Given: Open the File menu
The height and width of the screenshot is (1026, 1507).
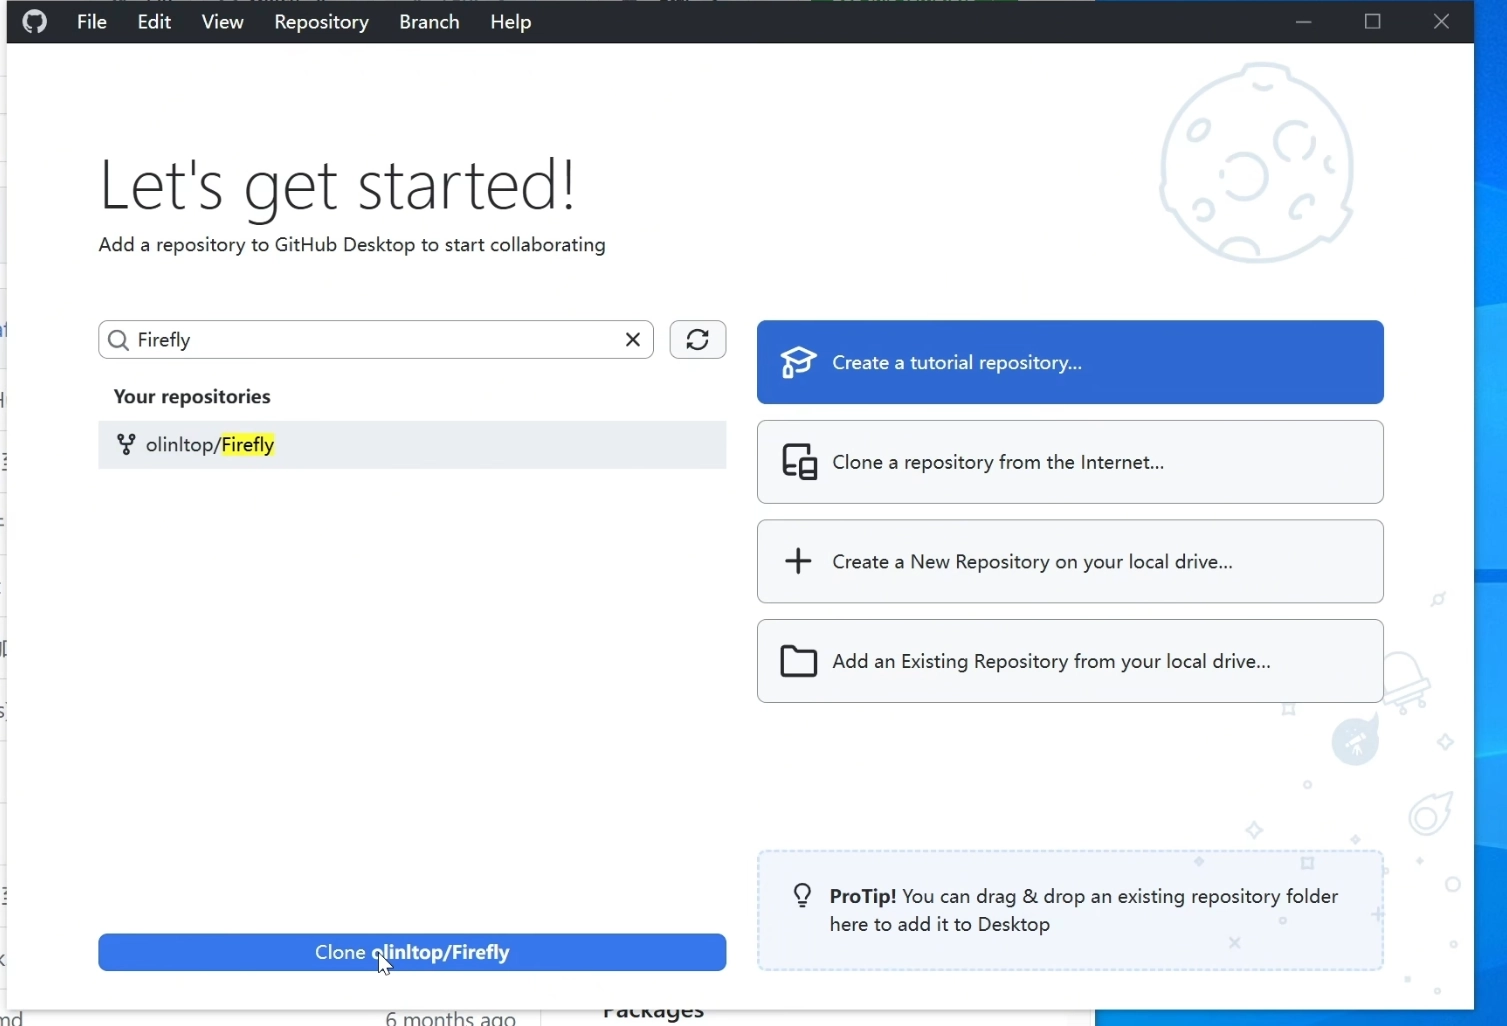Looking at the screenshot, I should point(92,22).
